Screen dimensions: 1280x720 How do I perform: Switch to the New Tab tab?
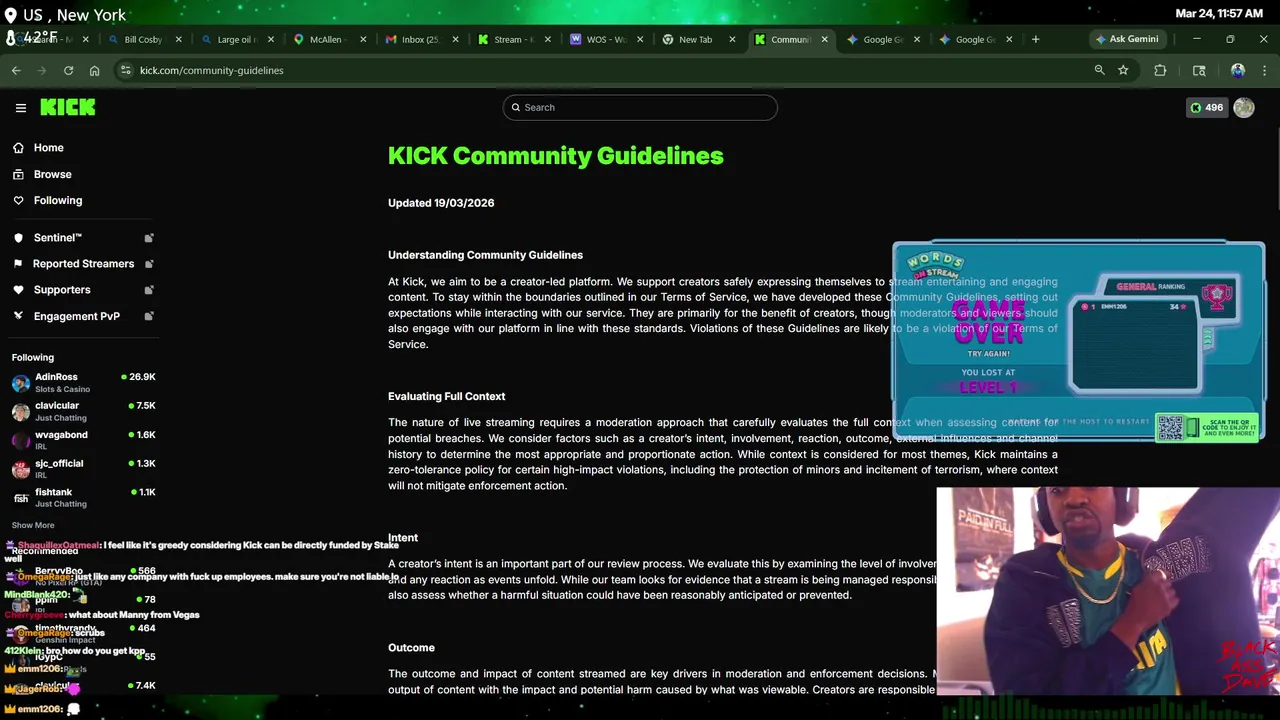[x=696, y=39]
